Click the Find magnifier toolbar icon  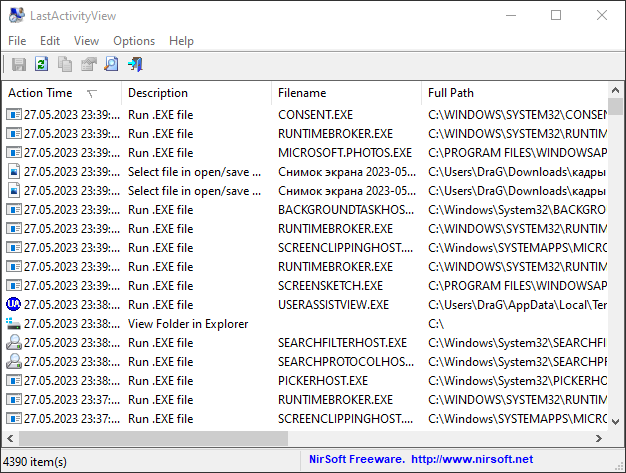coord(111,65)
